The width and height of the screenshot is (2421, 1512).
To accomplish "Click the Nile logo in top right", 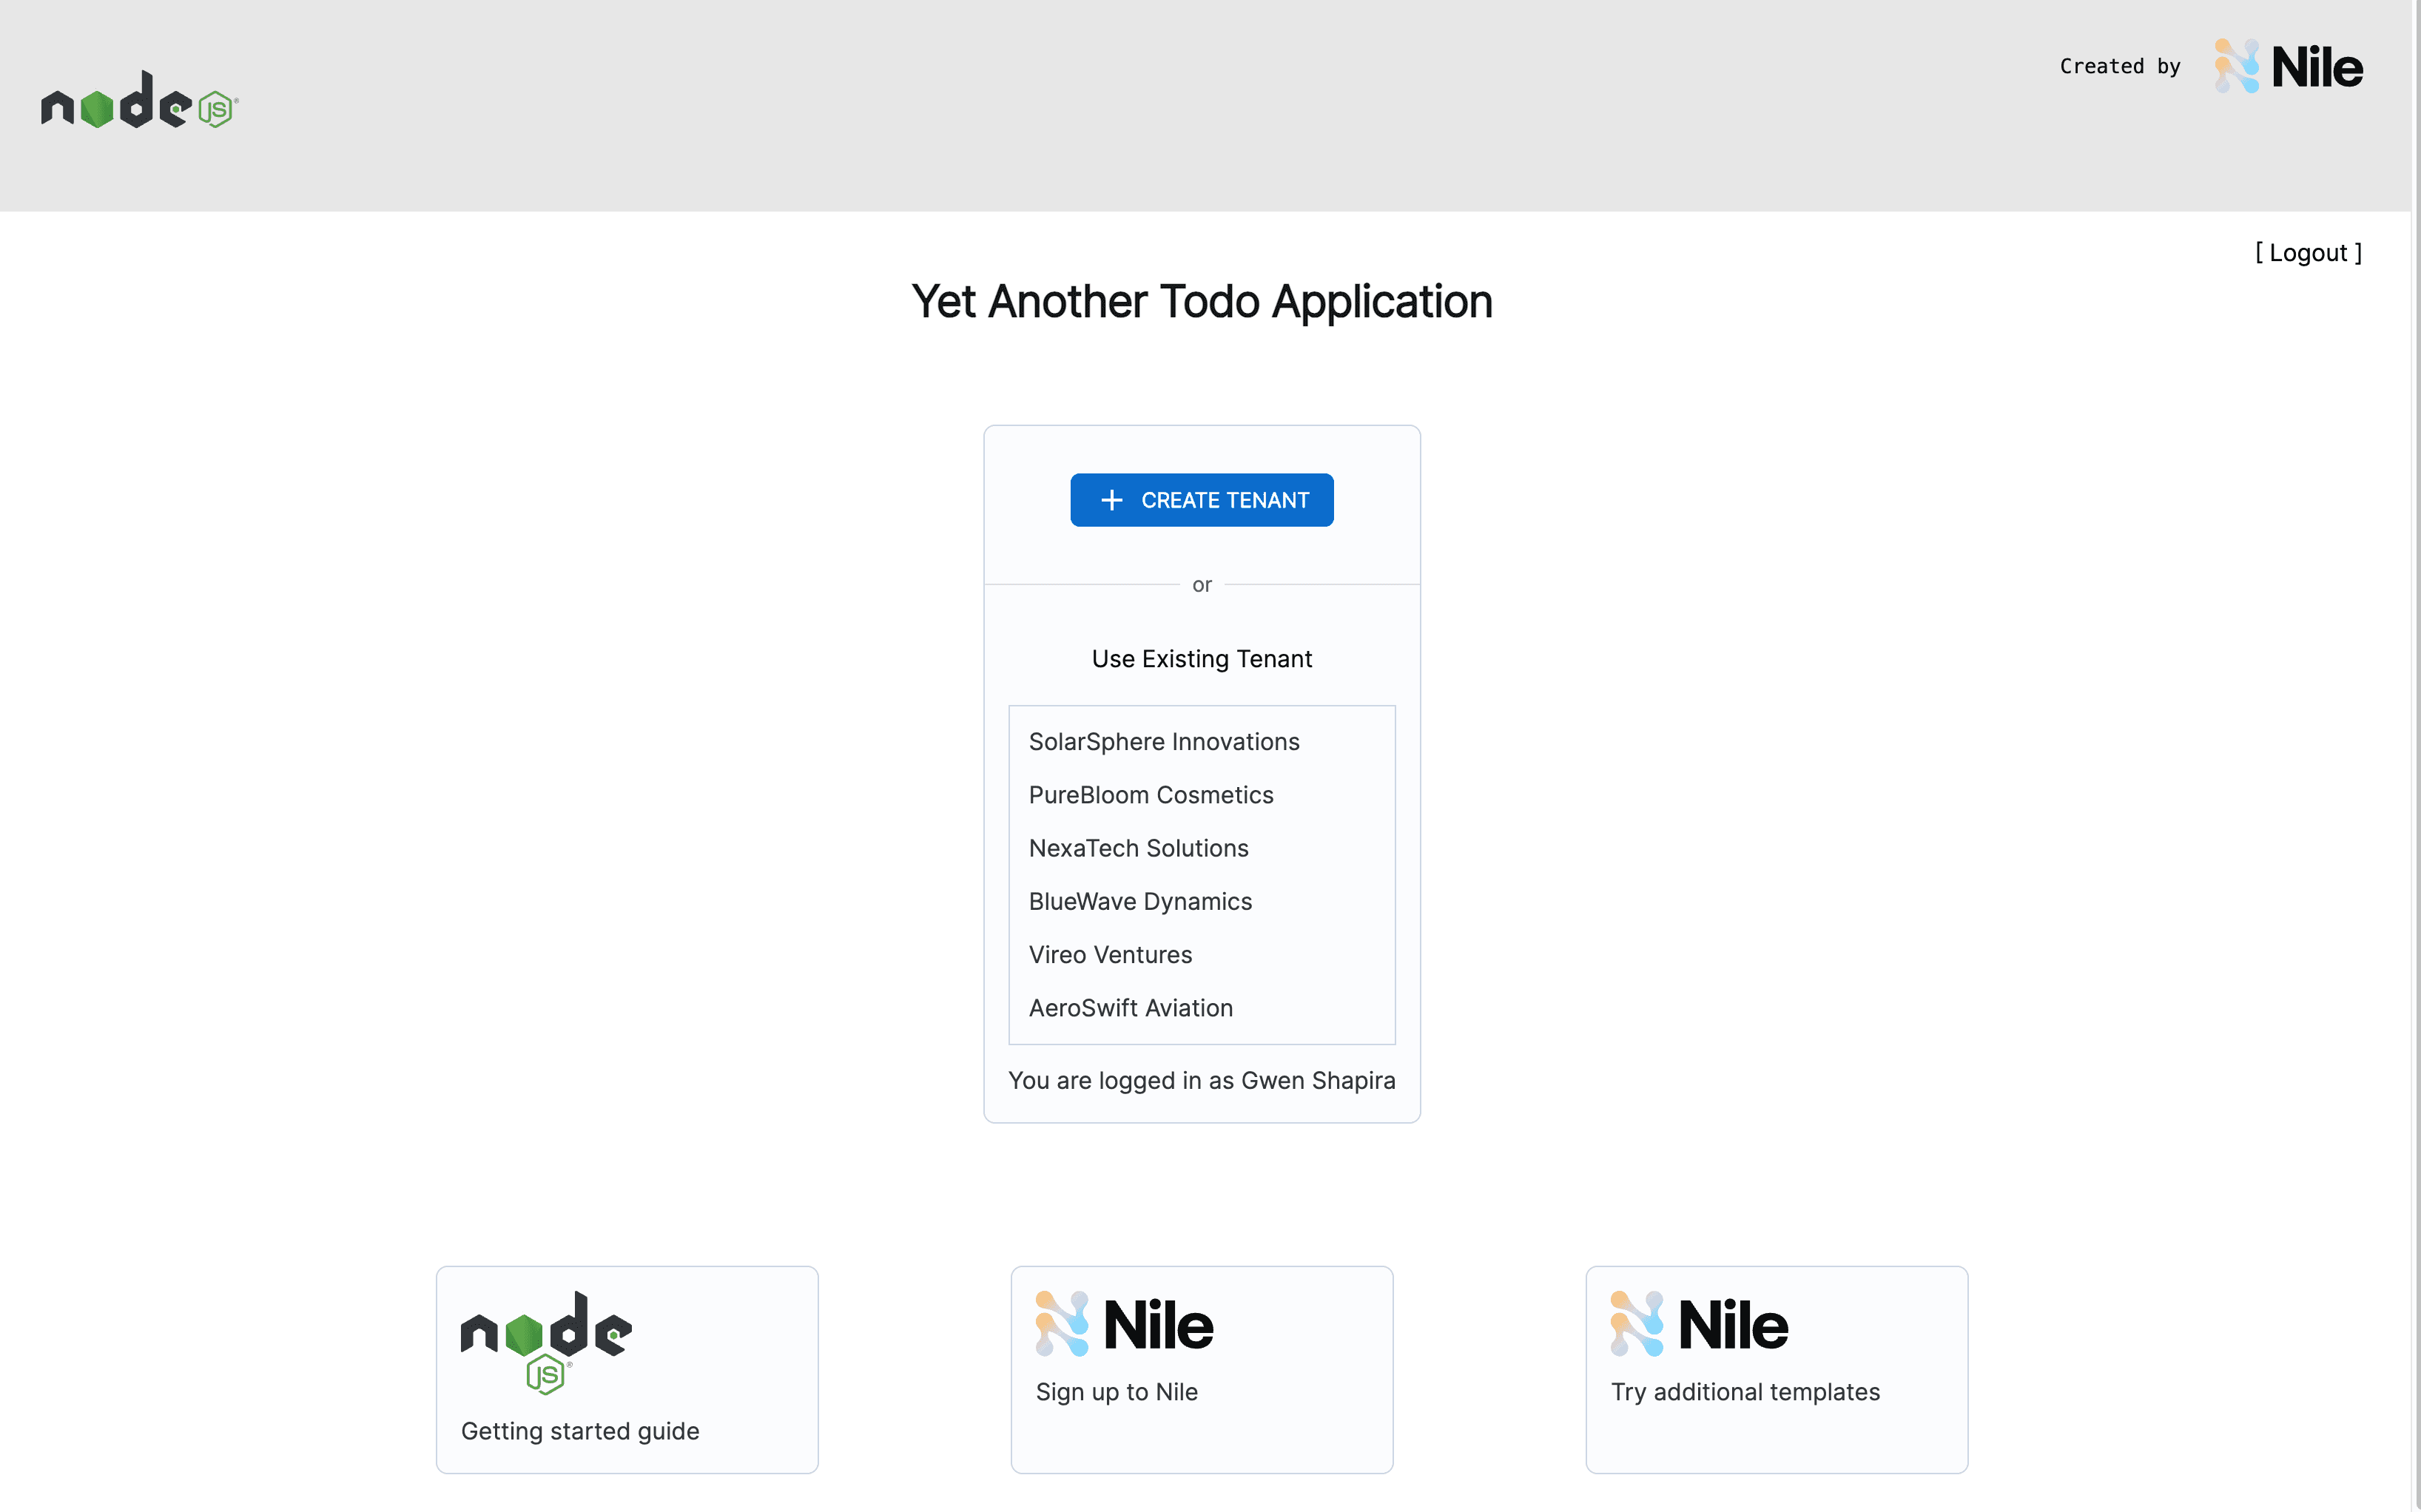I will coord(2287,64).
